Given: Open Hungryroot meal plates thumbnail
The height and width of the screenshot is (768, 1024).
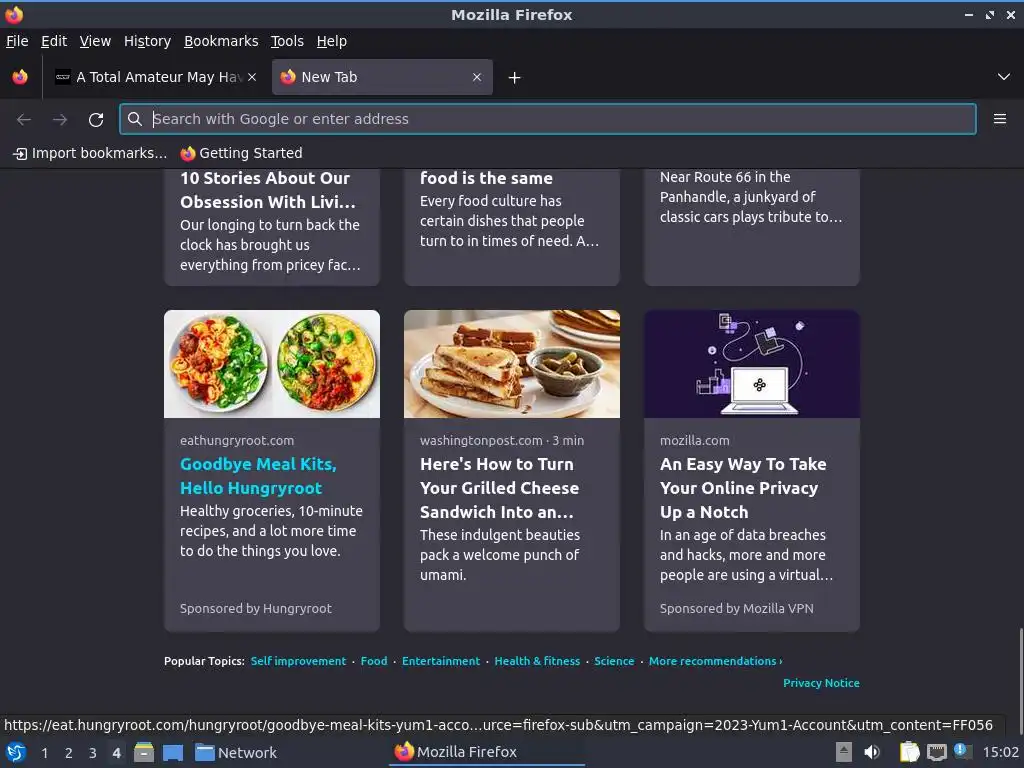Looking at the screenshot, I should coord(272,364).
